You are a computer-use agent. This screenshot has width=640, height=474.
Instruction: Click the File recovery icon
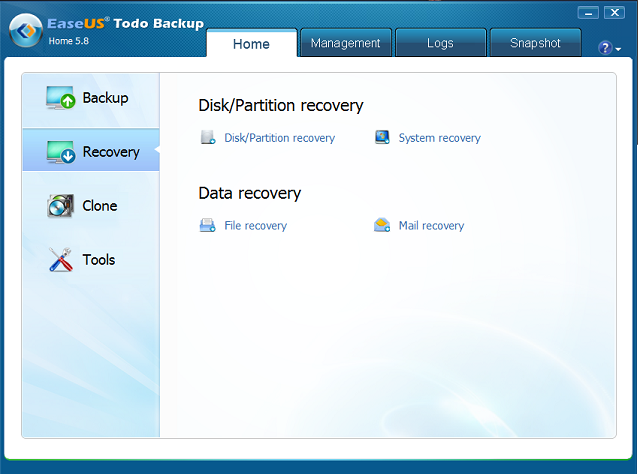(x=207, y=226)
